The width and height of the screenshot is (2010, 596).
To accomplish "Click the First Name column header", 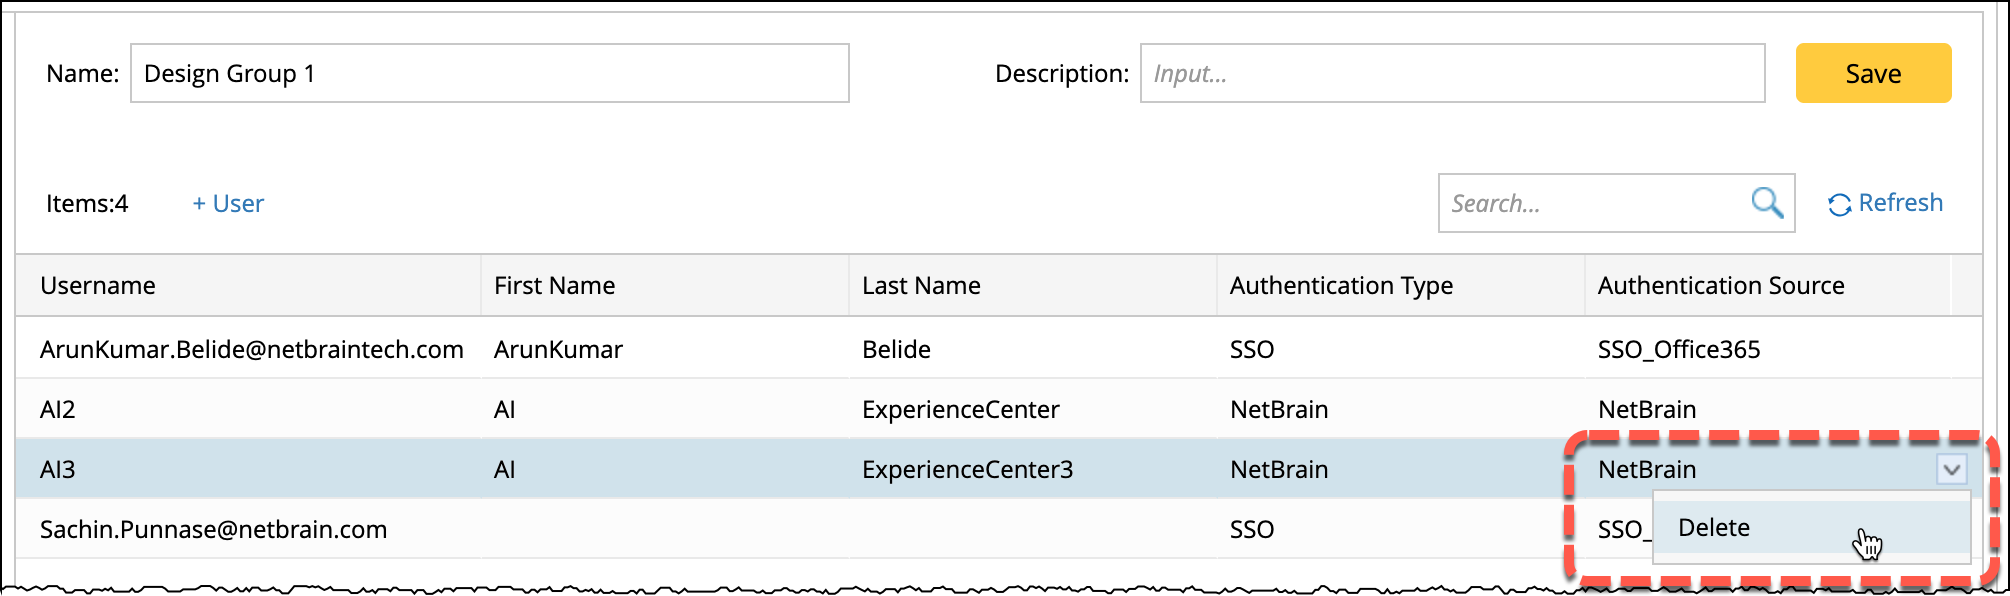I will point(554,286).
